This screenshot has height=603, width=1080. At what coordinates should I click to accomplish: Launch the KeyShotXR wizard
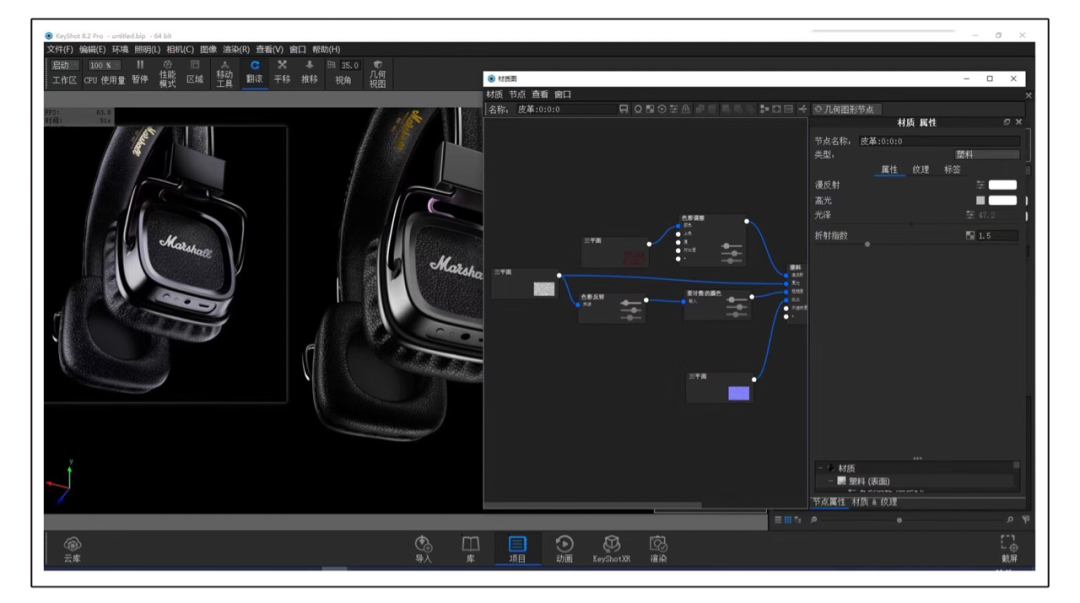coord(611,549)
